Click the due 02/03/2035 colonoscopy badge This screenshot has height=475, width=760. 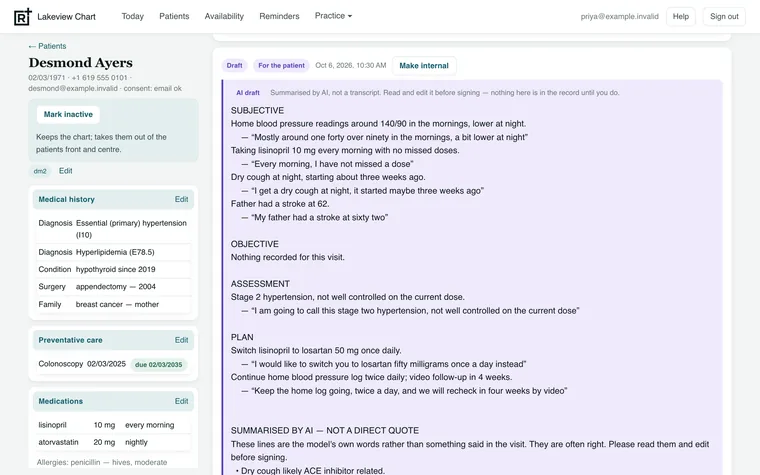(x=158, y=364)
